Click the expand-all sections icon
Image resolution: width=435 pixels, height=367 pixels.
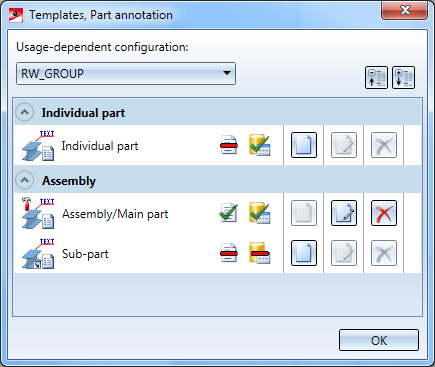click(403, 77)
